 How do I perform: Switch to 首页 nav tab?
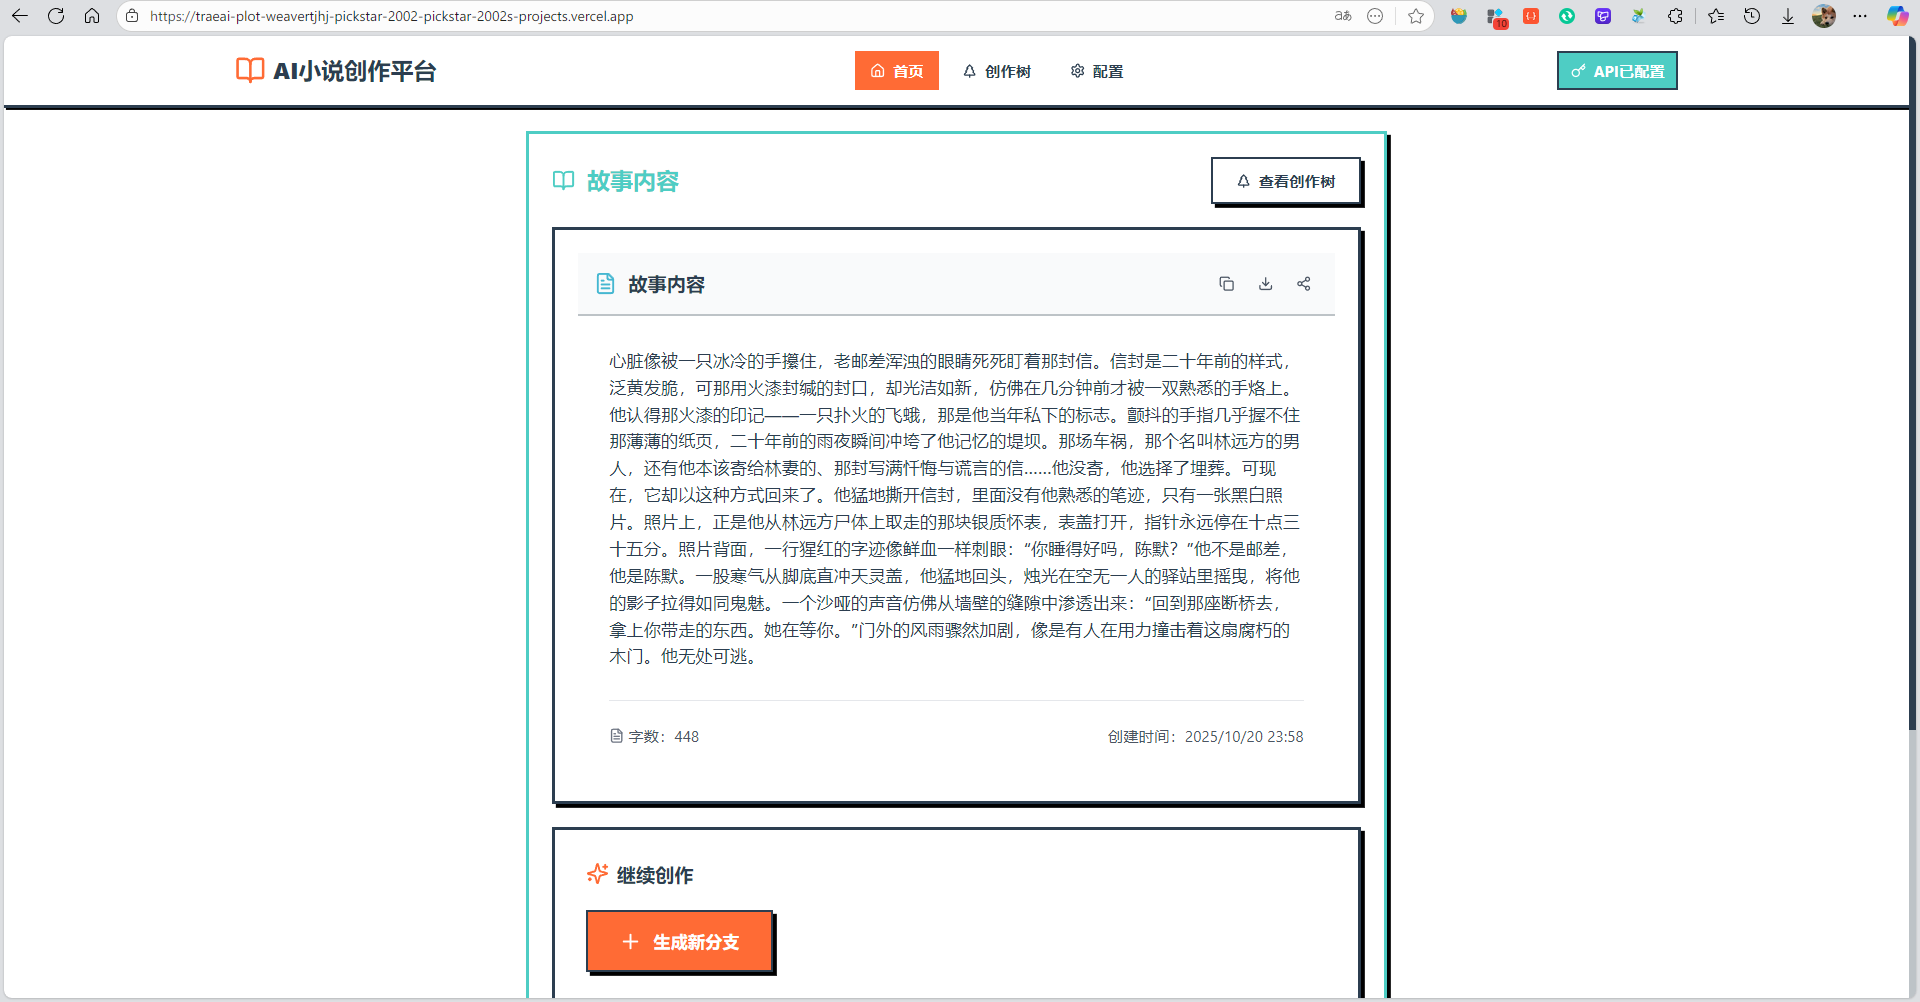[x=897, y=71]
